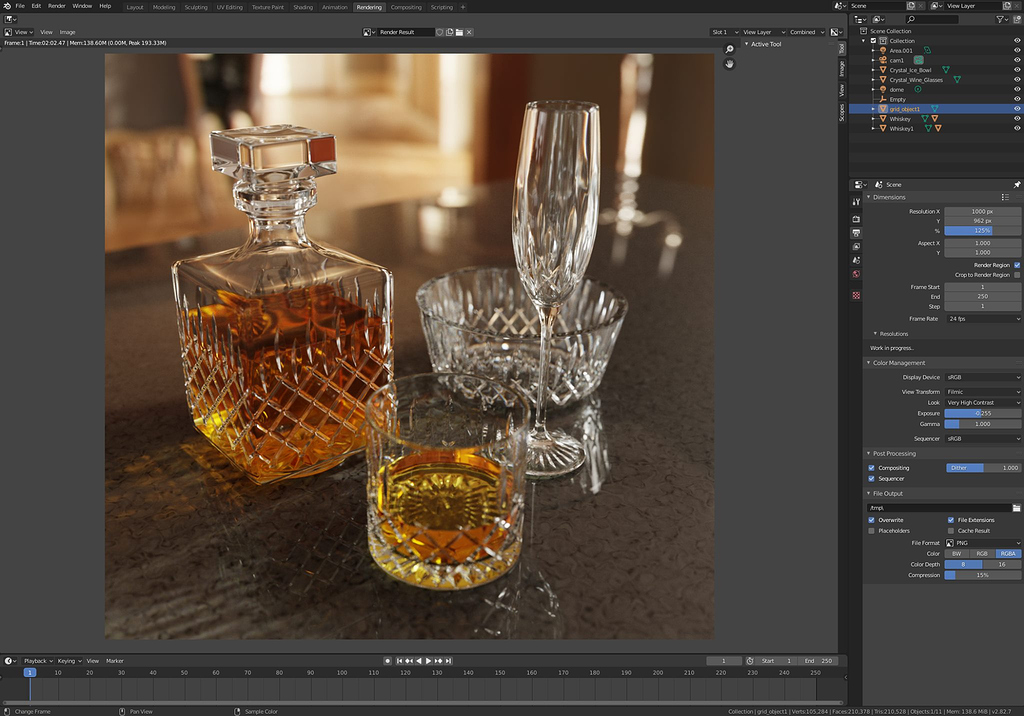Click the pin icon in the properties header

click(1017, 185)
